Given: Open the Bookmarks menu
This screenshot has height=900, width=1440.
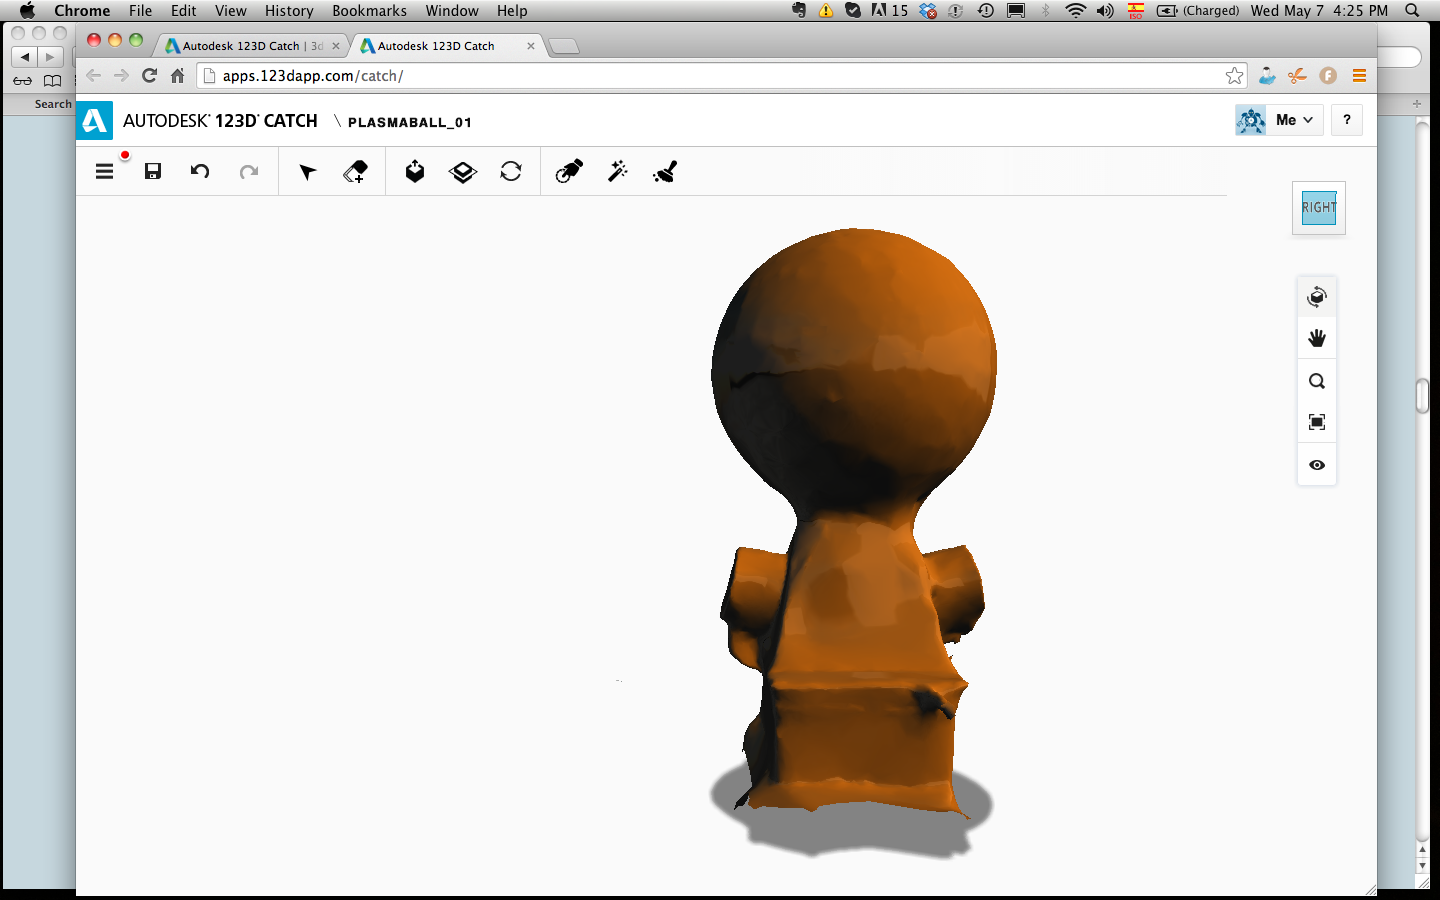Looking at the screenshot, I should 369,11.
